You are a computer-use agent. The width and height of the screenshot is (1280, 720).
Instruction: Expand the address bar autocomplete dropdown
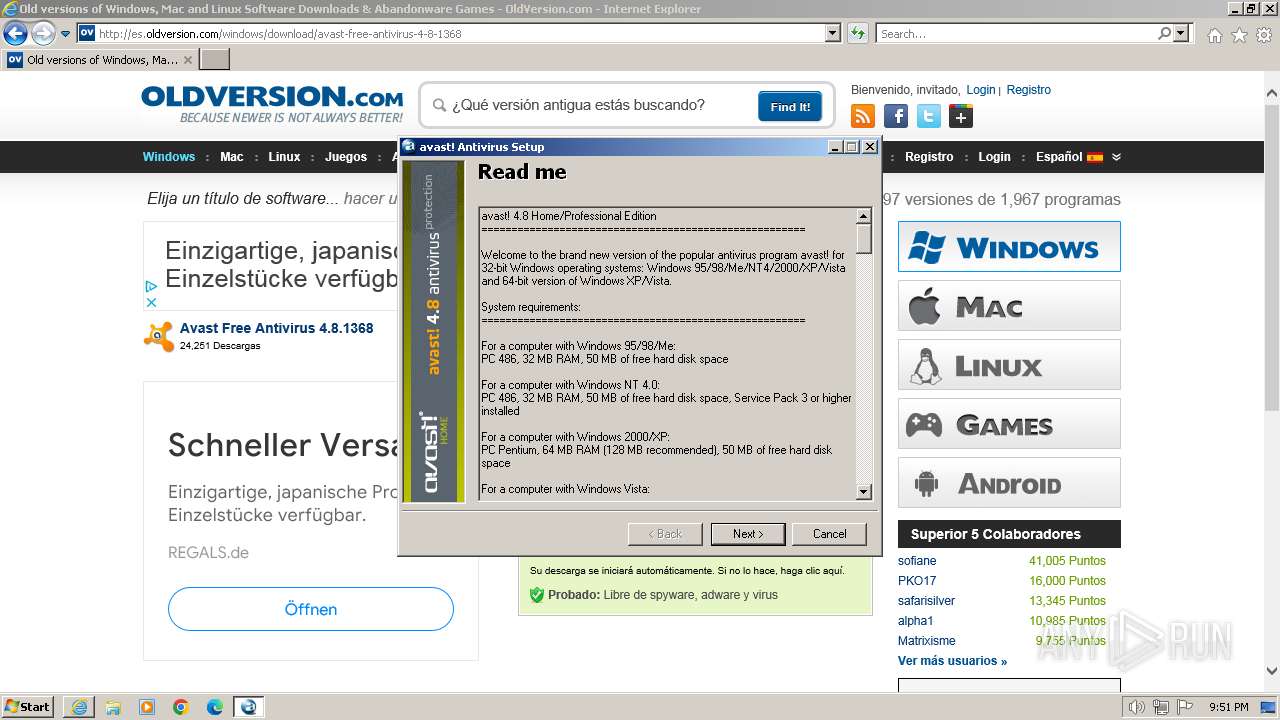point(832,34)
